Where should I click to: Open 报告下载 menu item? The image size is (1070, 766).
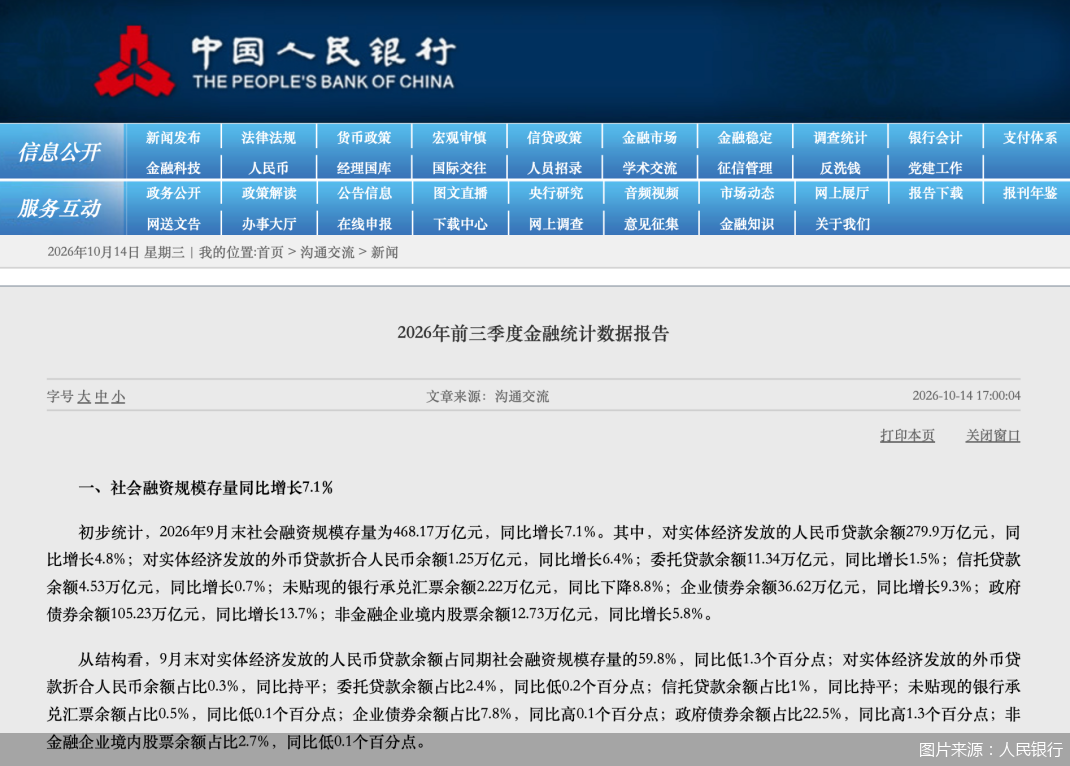click(936, 193)
